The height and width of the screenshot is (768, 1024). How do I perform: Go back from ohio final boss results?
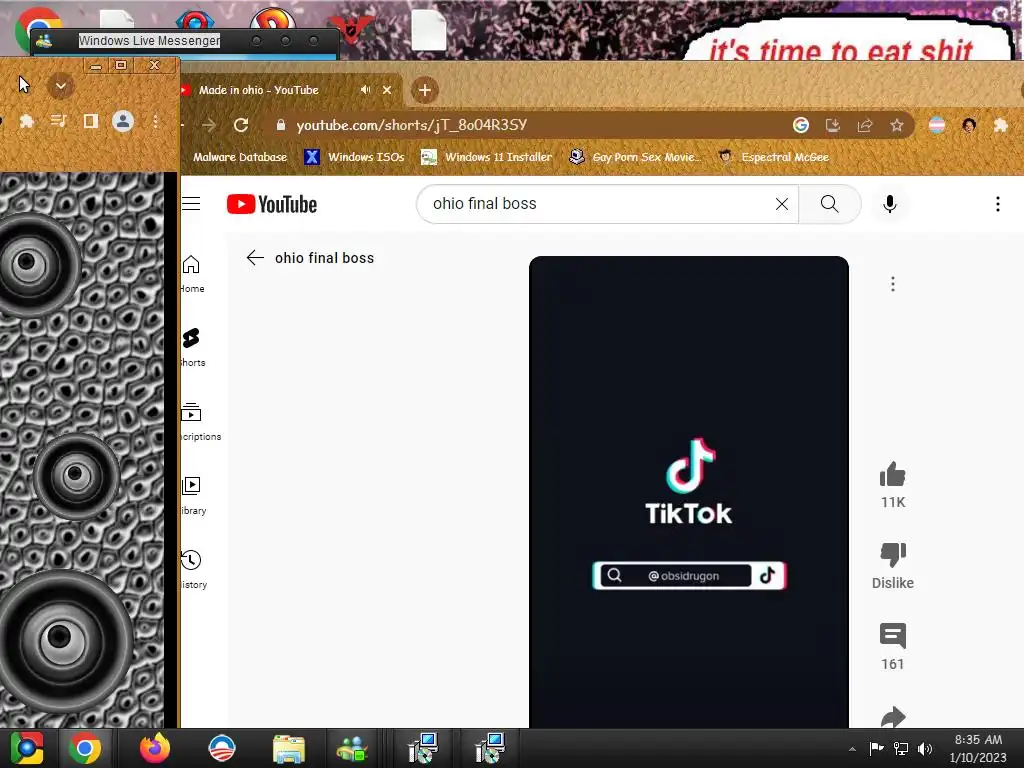click(255, 258)
